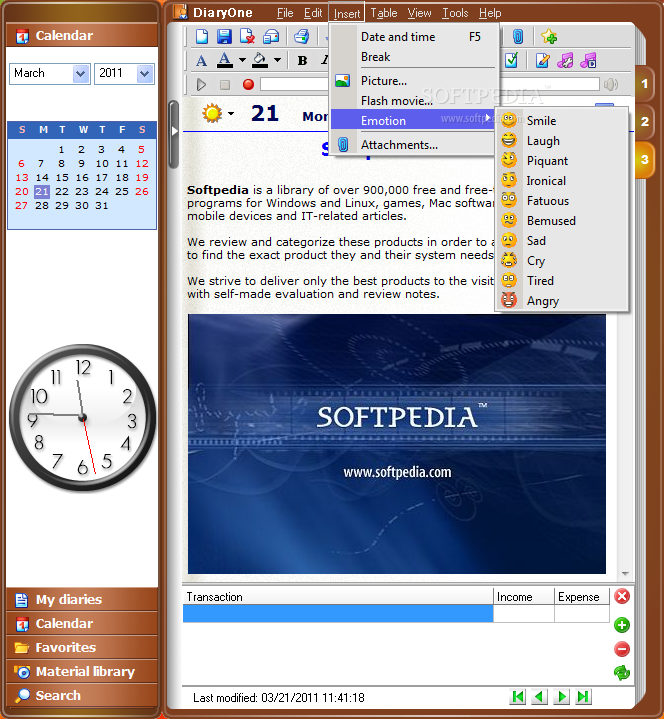Click the green plus add transaction icon
This screenshot has height=719, width=664.
[622, 625]
